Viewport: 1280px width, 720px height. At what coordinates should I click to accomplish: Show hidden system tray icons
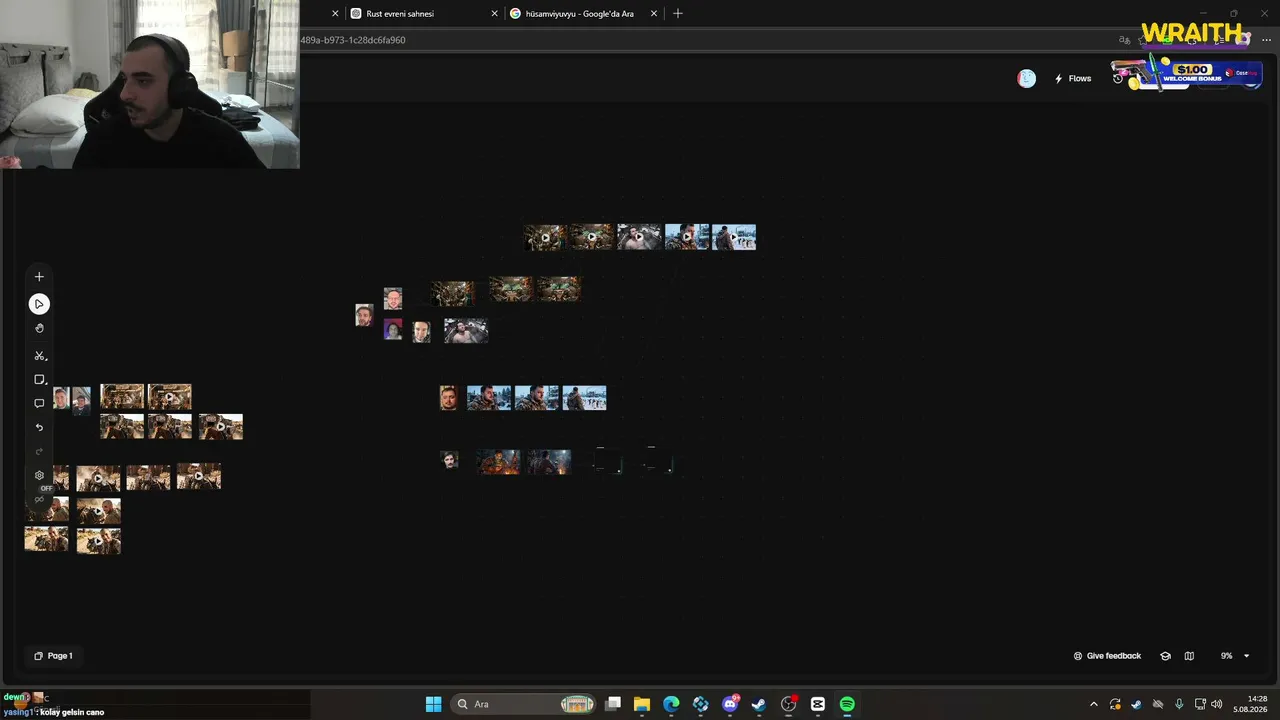click(x=1093, y=704)
